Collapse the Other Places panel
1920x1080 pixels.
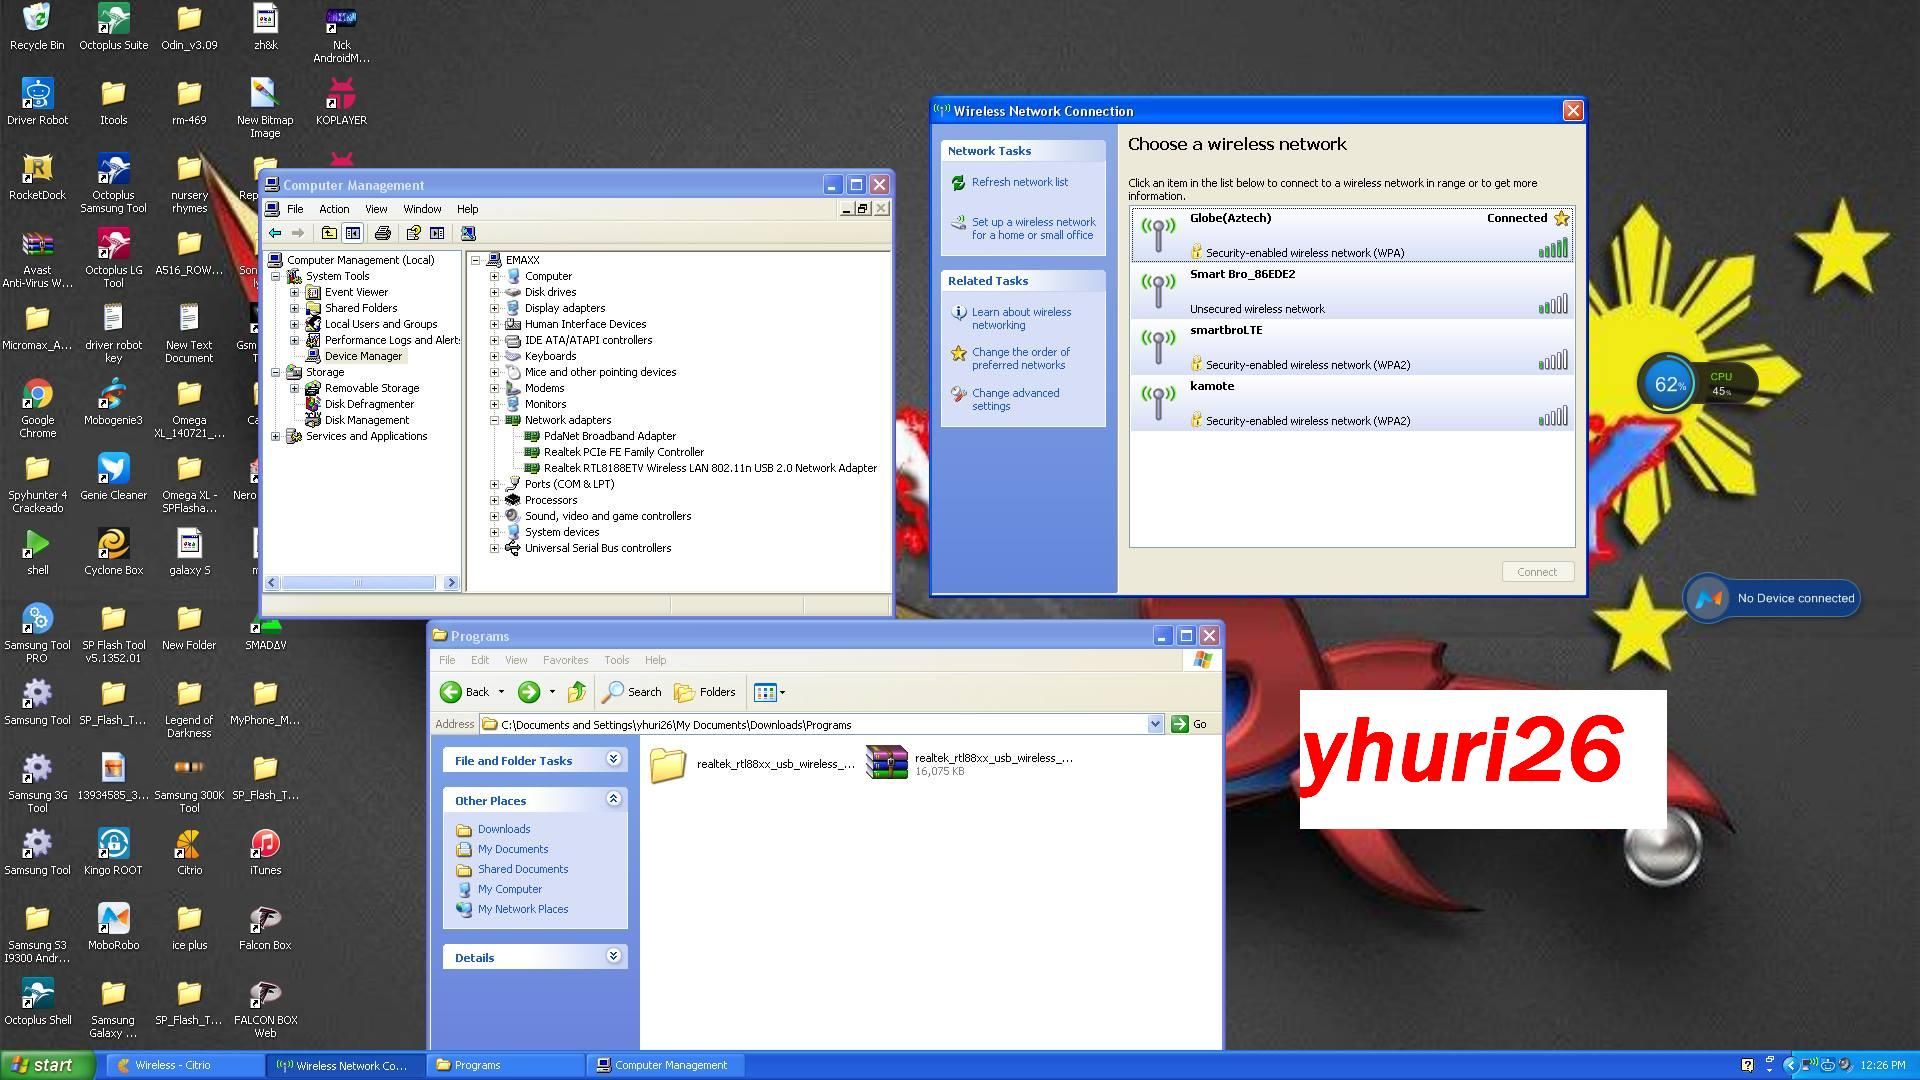(614, 799)
